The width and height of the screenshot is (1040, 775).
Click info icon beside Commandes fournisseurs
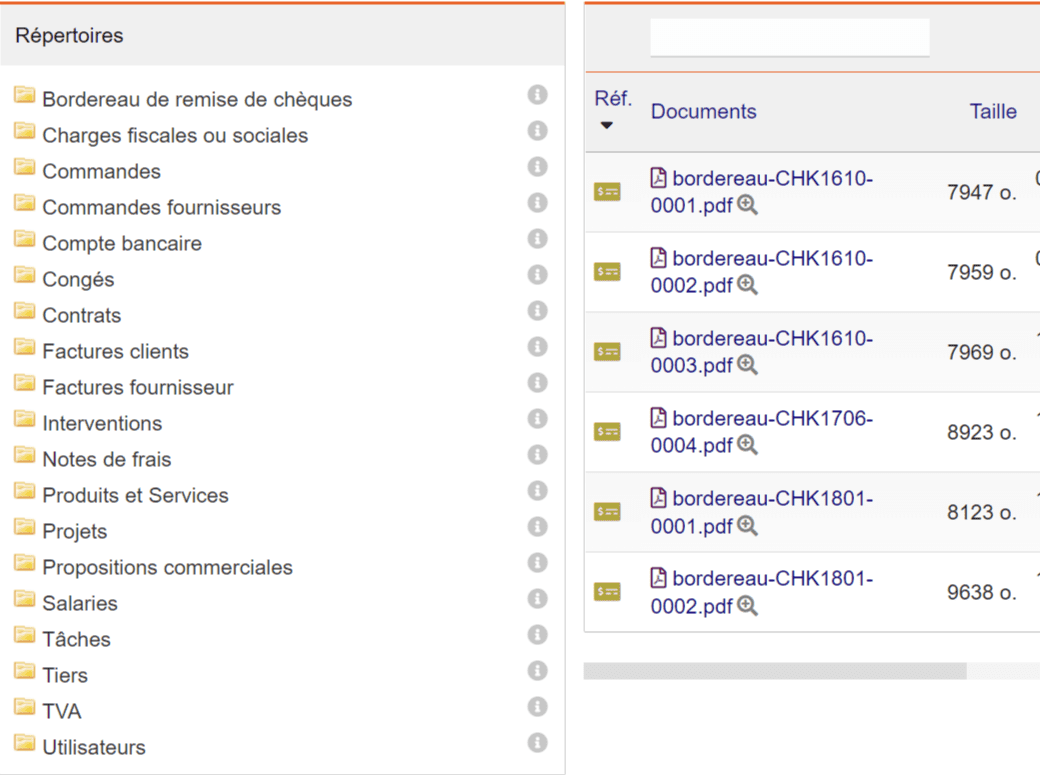(537, 203)
